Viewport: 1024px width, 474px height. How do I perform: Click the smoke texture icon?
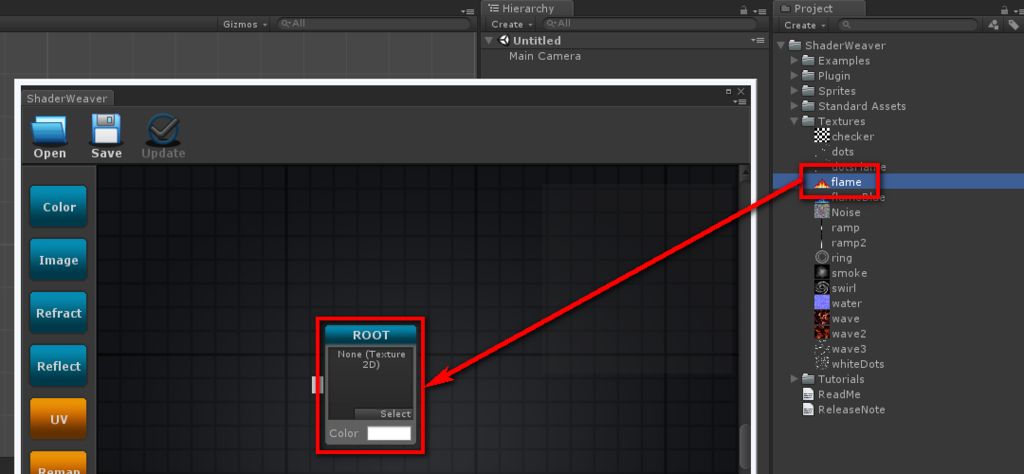[822, 273]
